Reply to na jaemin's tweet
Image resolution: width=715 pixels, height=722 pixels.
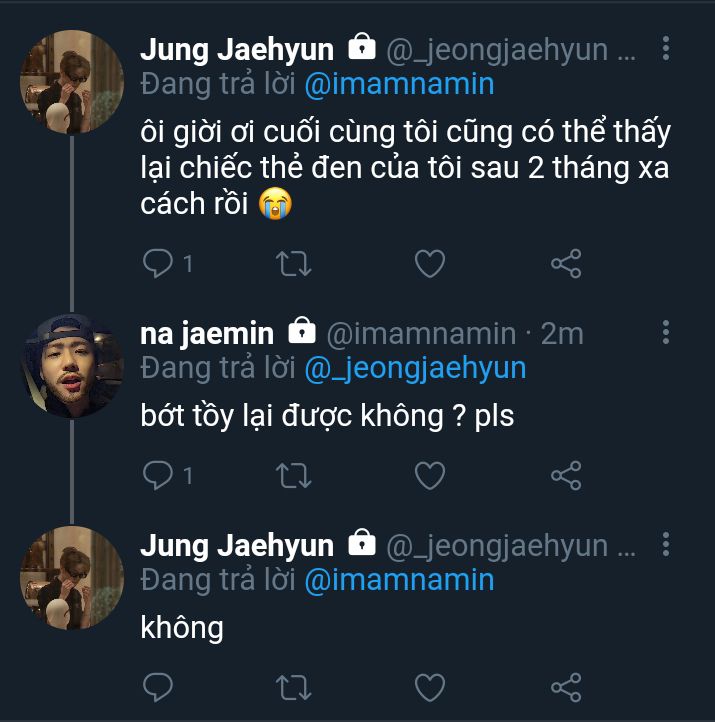(x=158, y=475)
